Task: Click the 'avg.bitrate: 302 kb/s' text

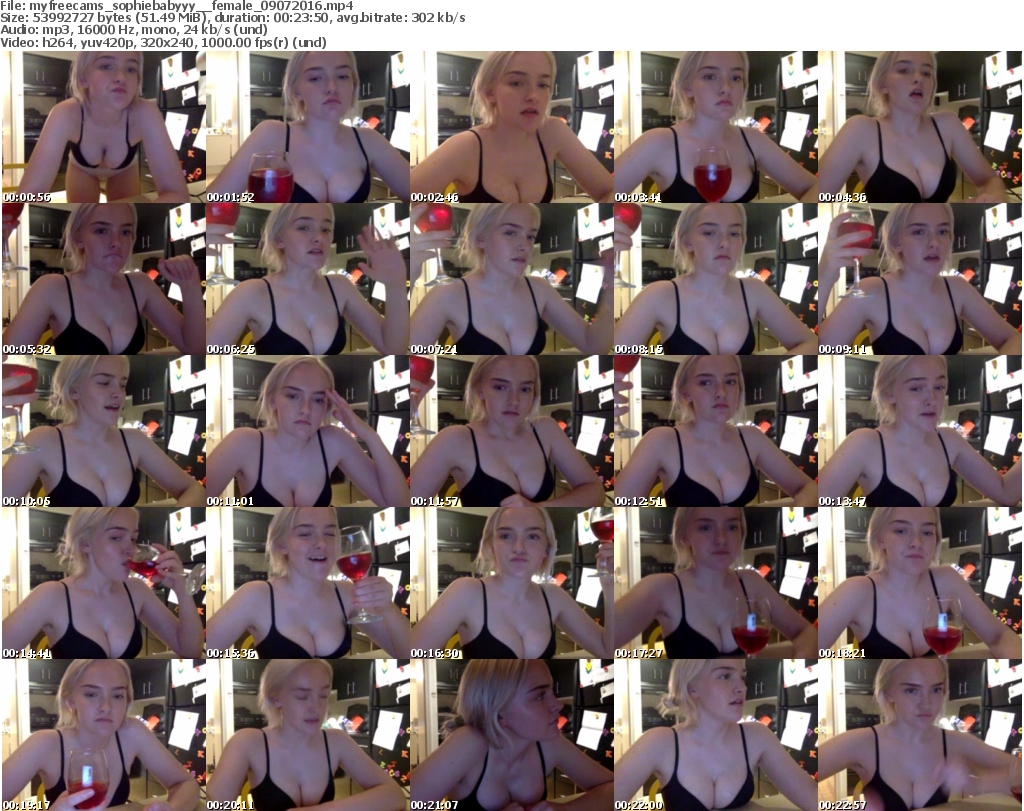Action: (x=401, y=18)
